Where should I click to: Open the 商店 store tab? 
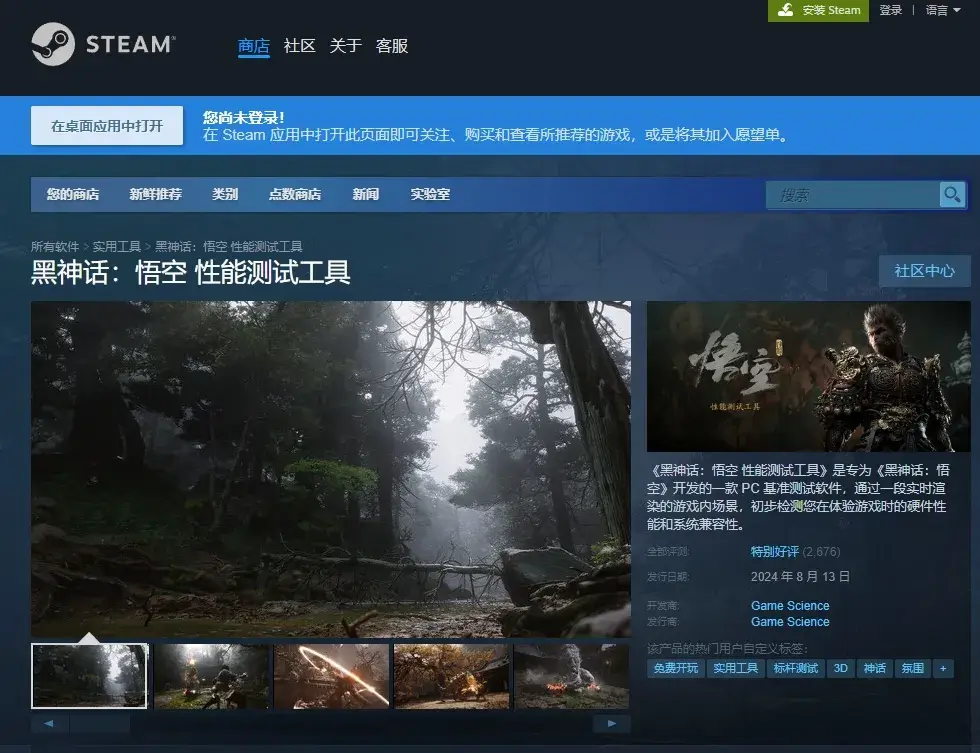[x=254, y=46]
